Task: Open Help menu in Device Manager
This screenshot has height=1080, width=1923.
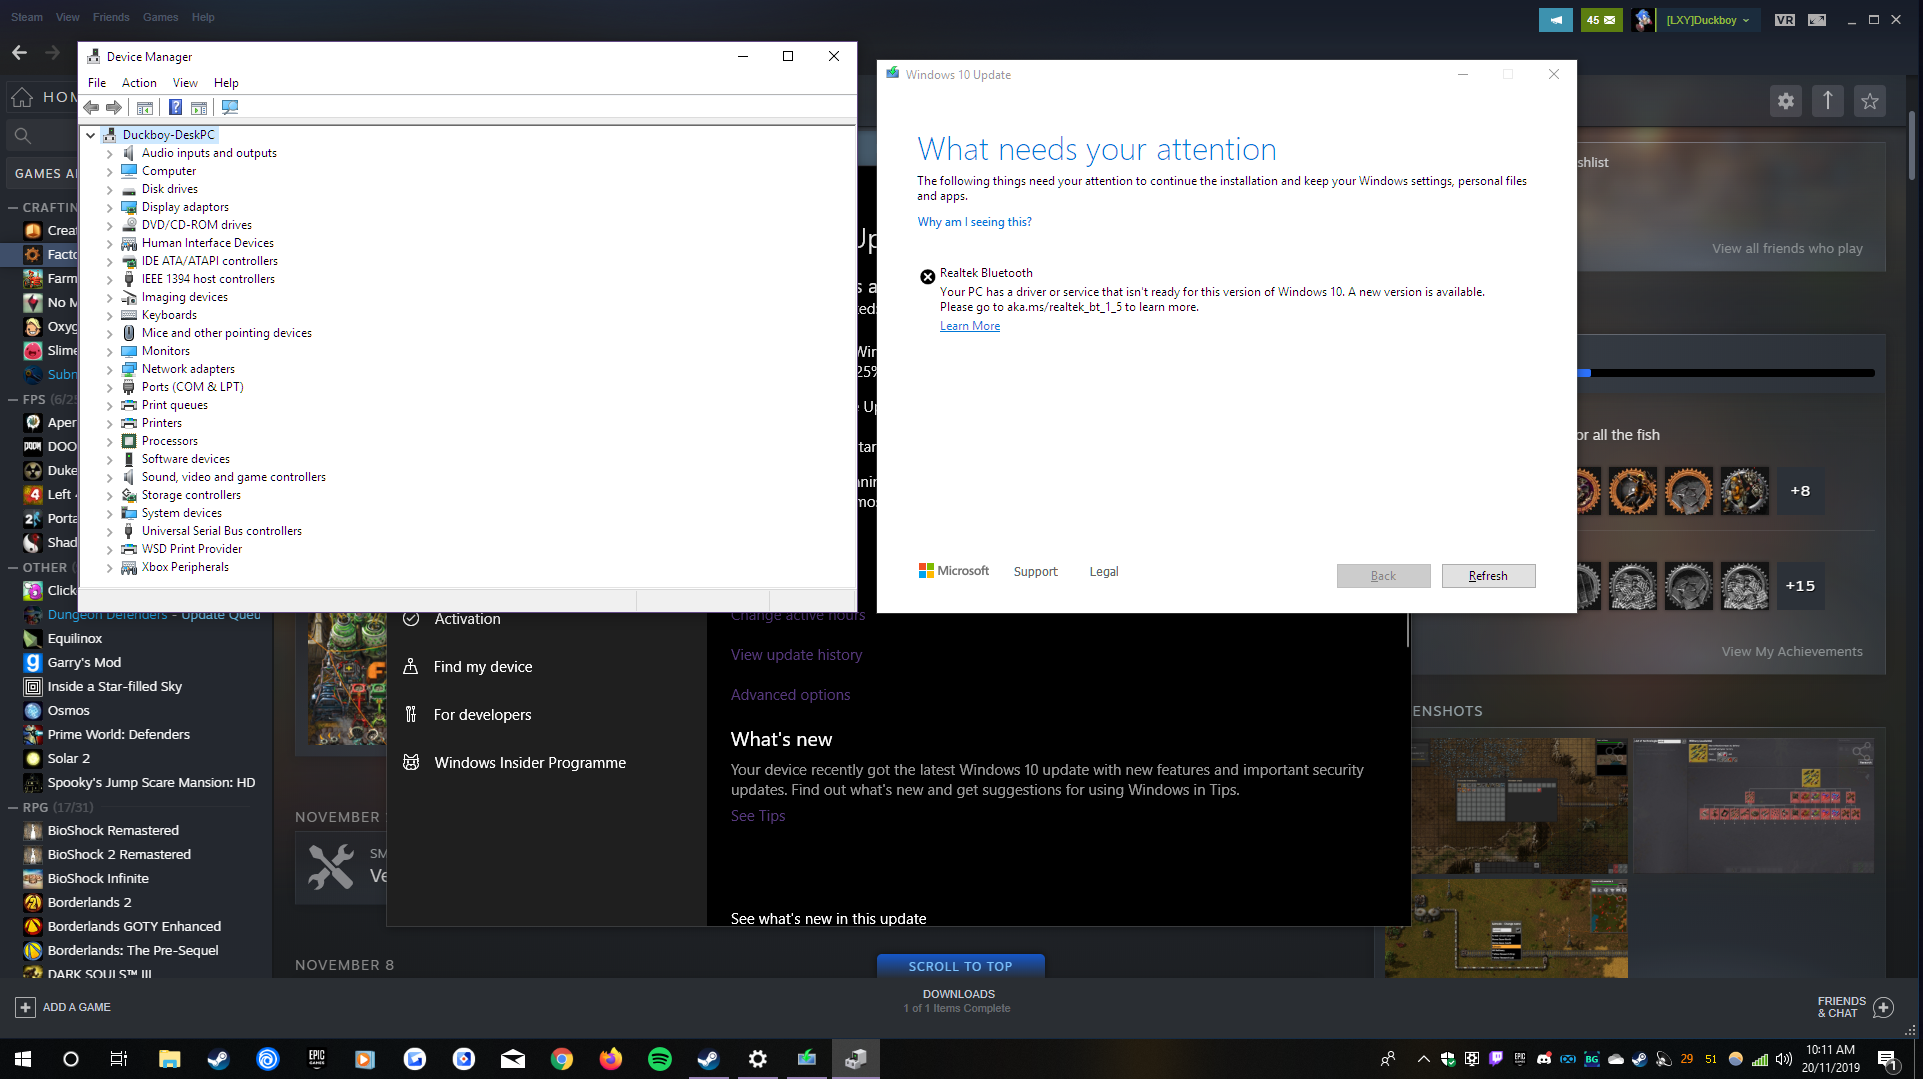Action: 226,83
